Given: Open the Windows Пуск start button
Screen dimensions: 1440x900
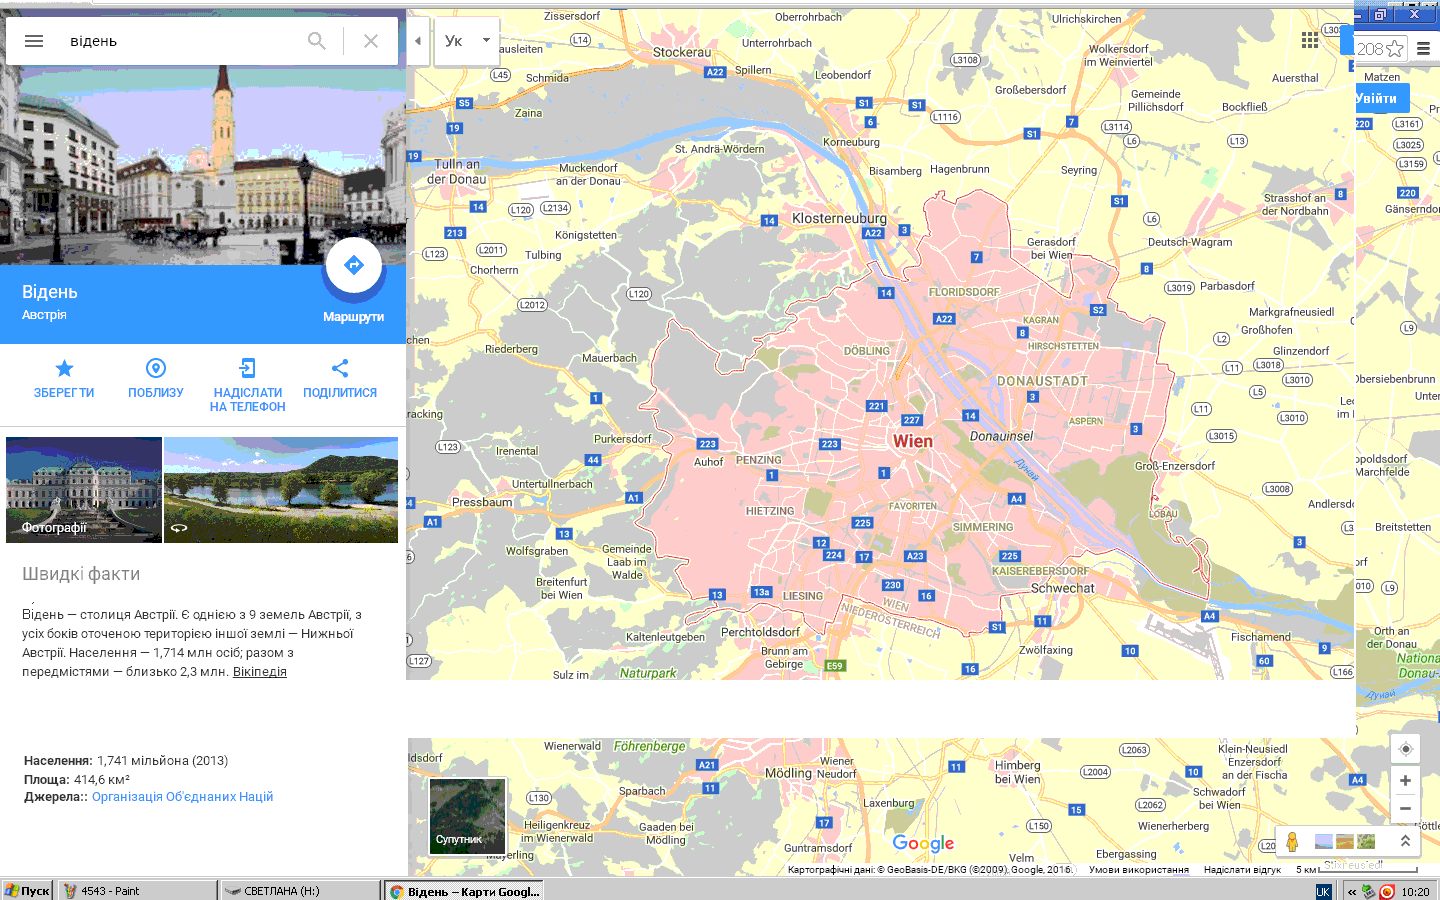Looking at the screenshot, I should (x=27, y=890).
